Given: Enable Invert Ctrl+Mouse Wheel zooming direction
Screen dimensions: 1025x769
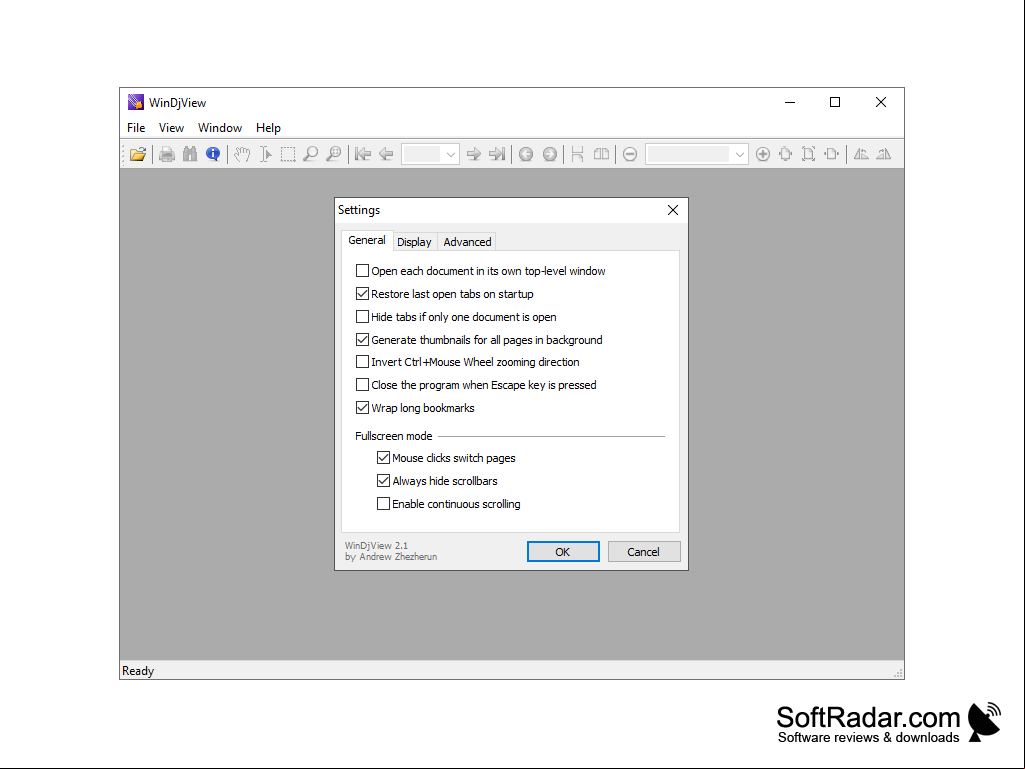Looking at the screenshot, I should tap(362, 362).
